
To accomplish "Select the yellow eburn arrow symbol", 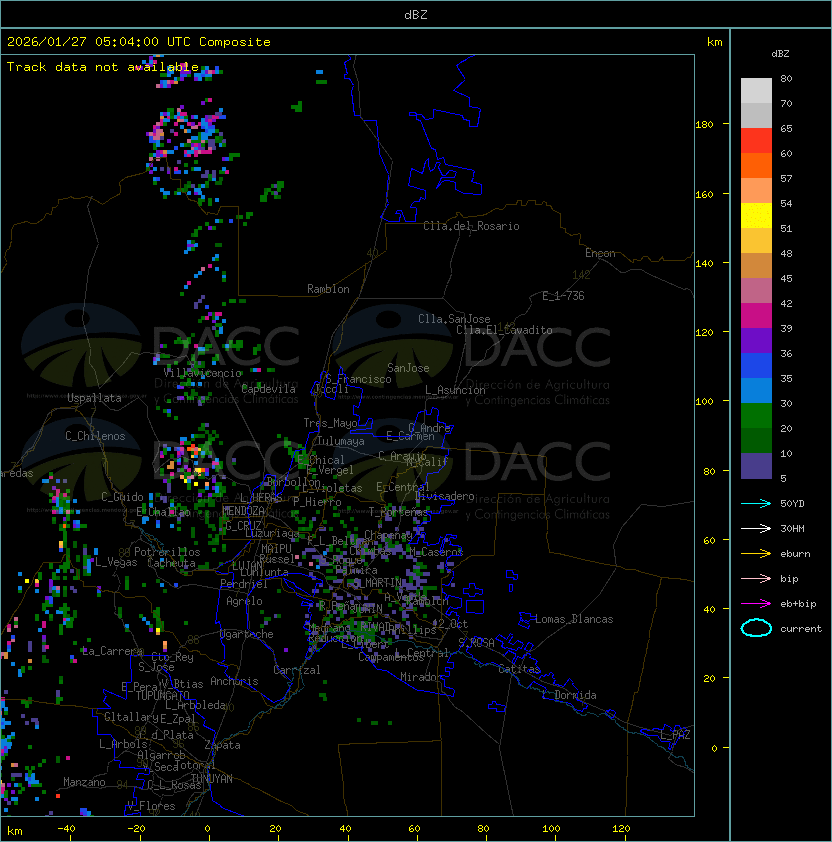I will pyautogui.click(x=756, y=553).
